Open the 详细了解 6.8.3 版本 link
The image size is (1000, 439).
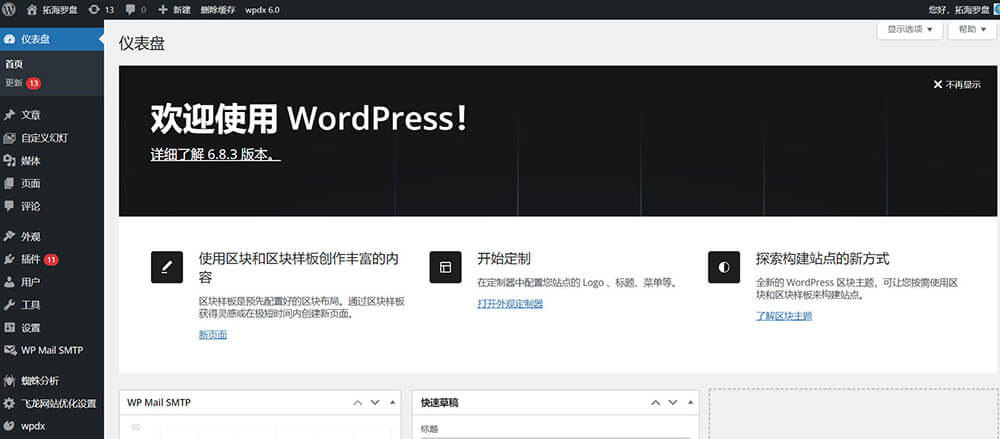[x=215, y=156]
